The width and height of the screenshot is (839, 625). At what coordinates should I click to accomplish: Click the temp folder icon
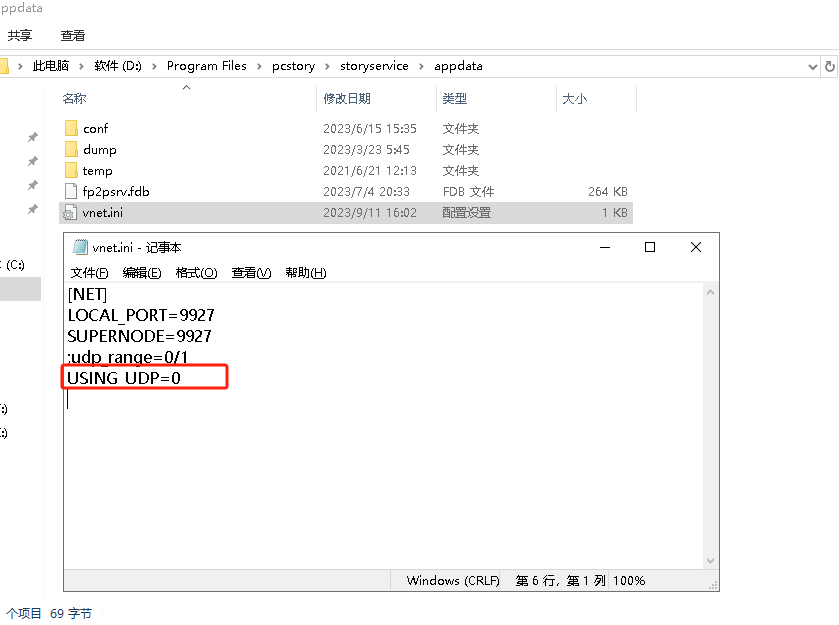[73, 170]
